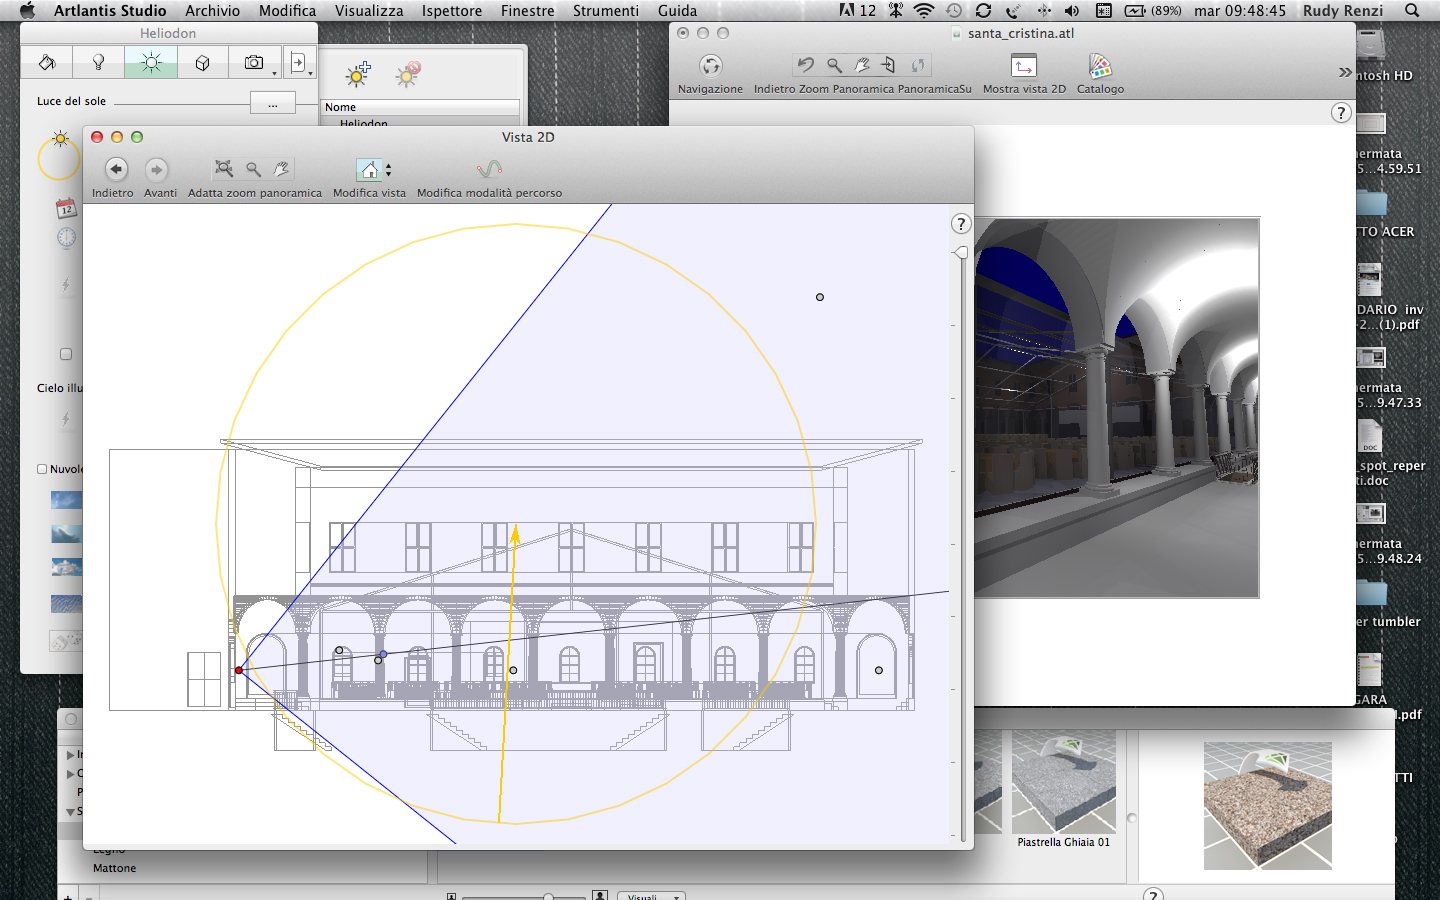This screenshot has height=900, width=1440.
Task: Select the Shaders paint bucket inspector
Action: pyautogui.click(x=47, y=63)
